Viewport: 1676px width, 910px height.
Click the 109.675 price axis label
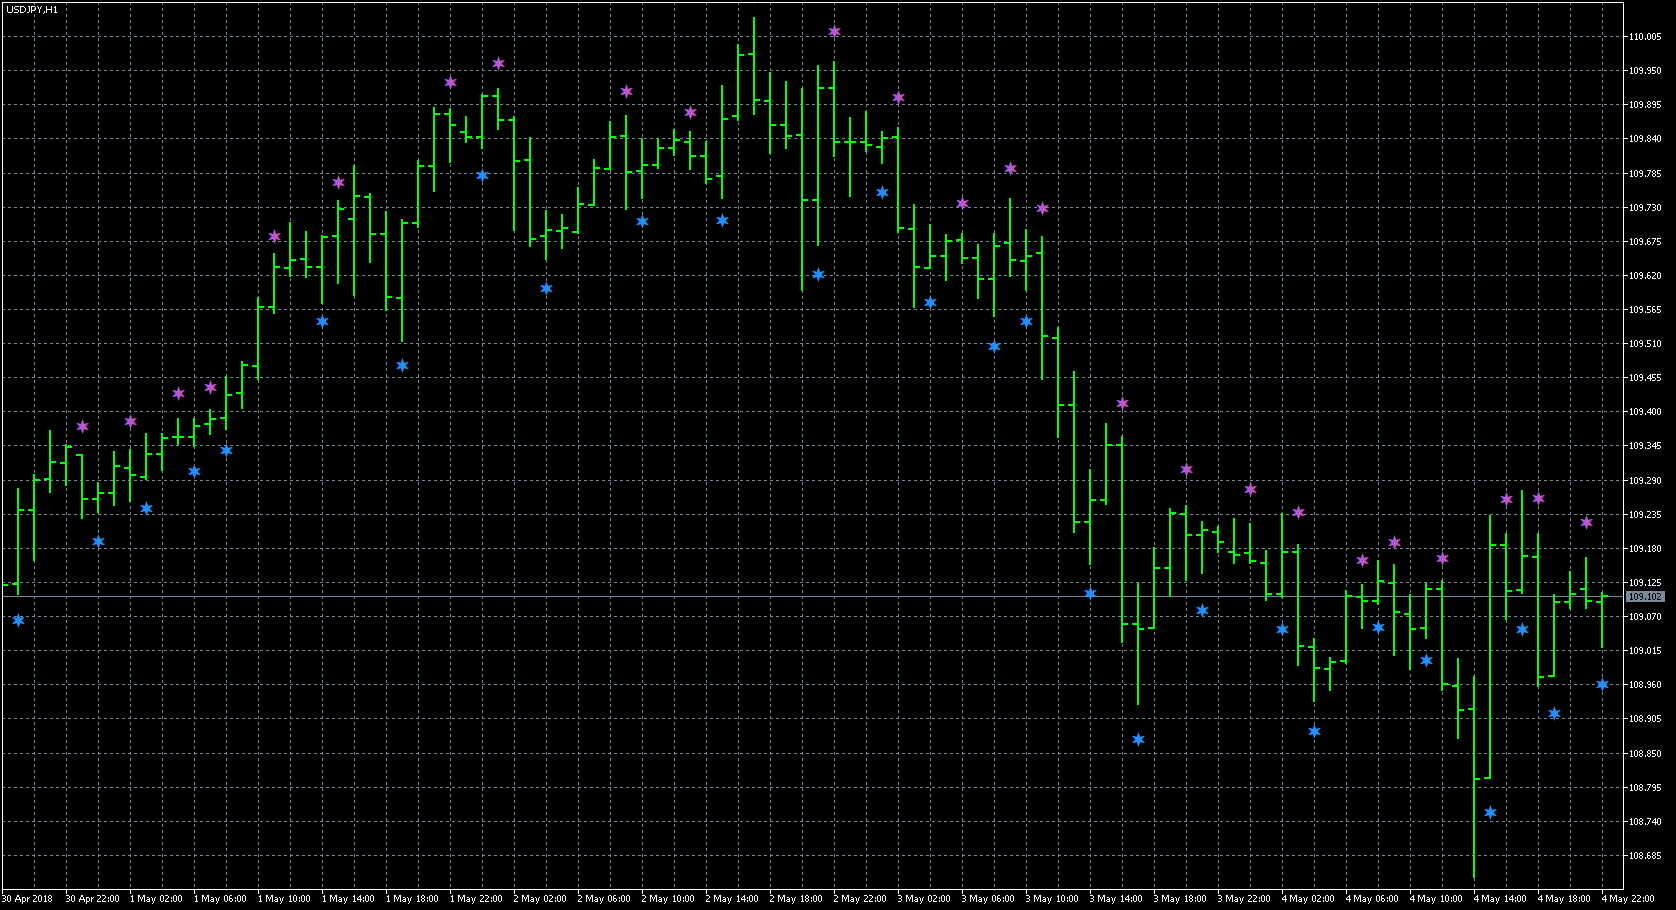pyautogui.click(x=1645, y=242)
